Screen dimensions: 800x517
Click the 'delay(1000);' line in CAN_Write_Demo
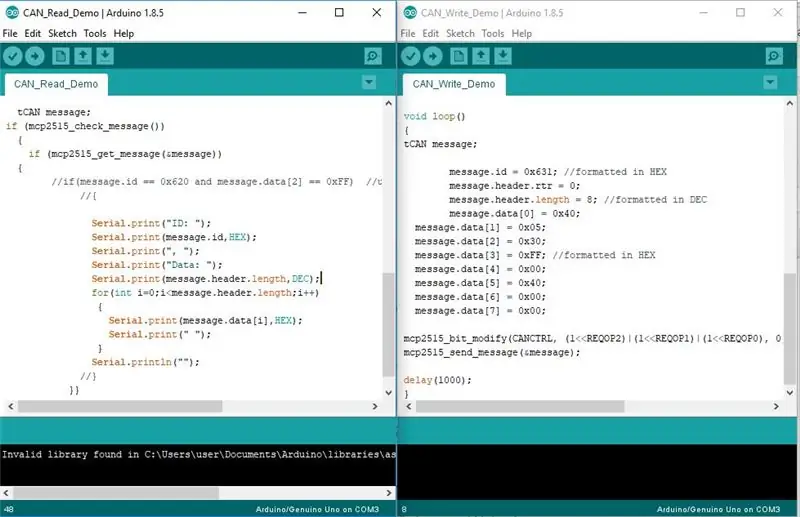[x=437, y=380]
